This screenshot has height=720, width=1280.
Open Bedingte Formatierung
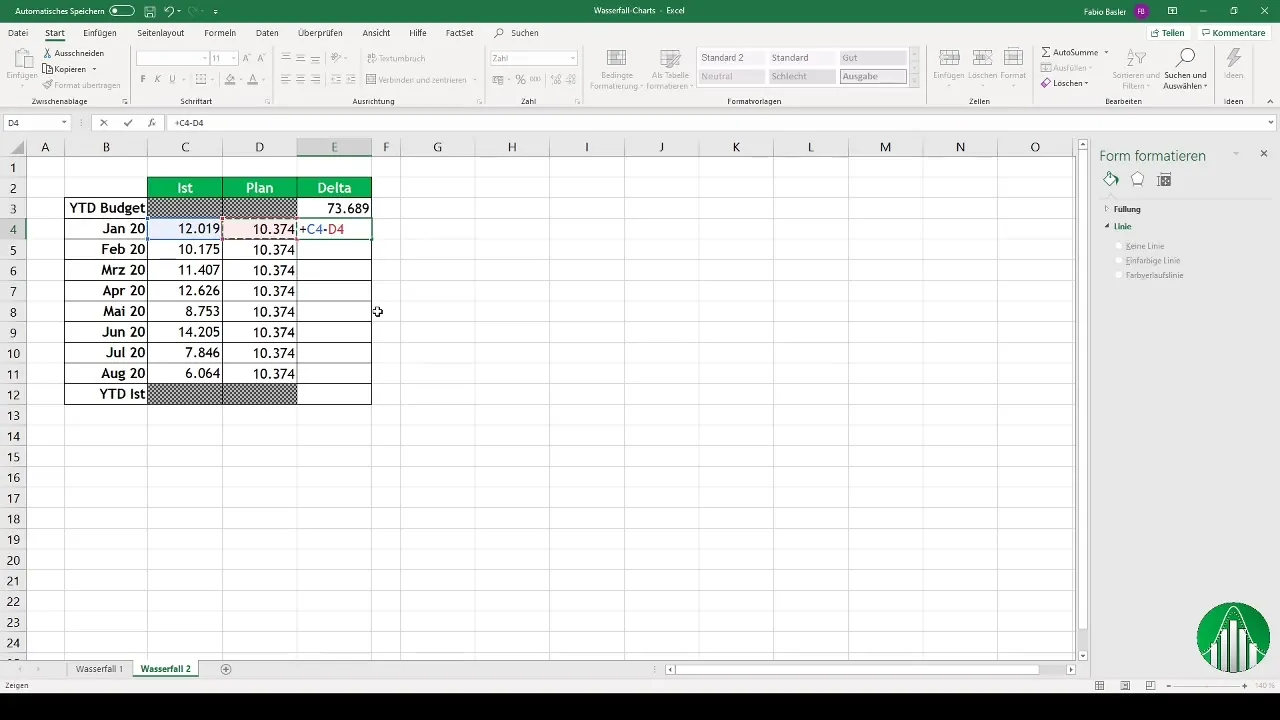pyautogui.click(x=614, y=69)
